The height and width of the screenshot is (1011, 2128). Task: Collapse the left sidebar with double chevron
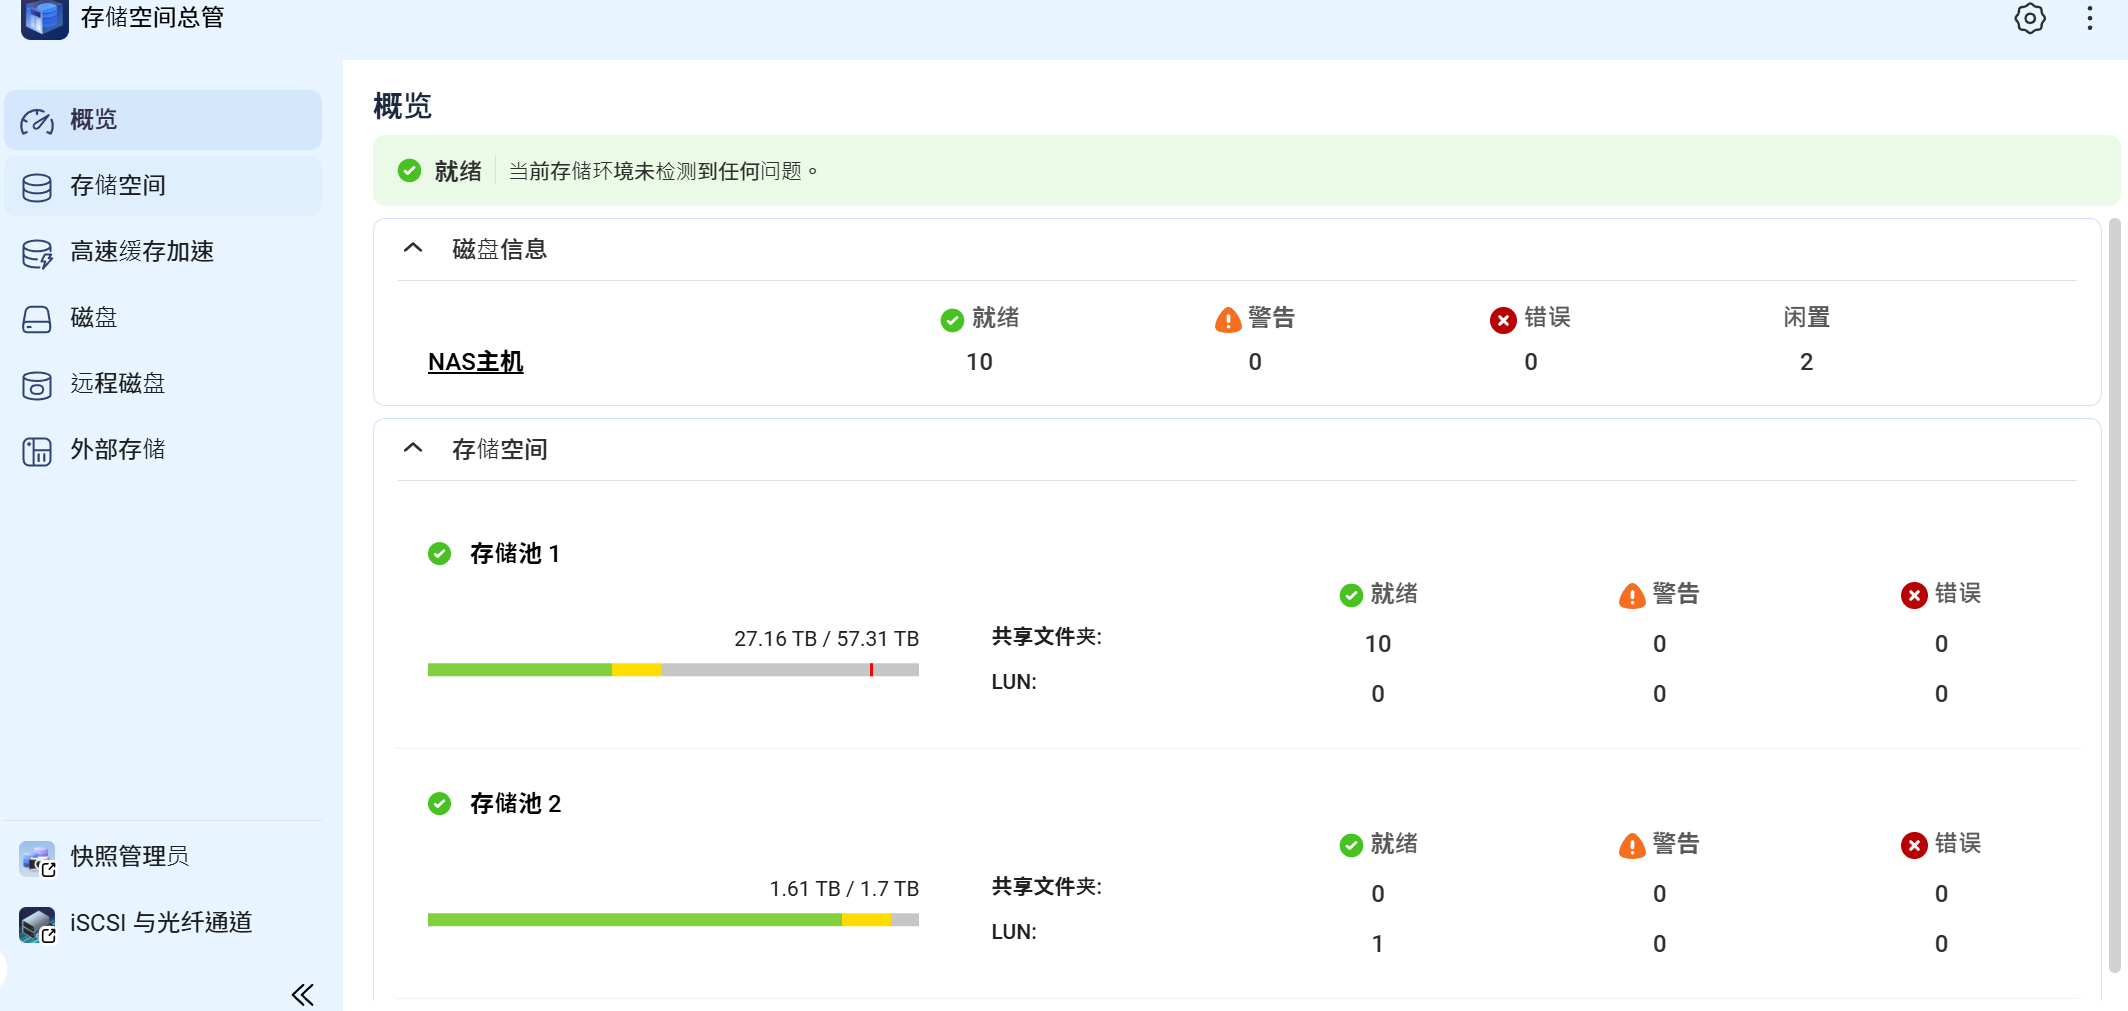click(x=302, y=994)
